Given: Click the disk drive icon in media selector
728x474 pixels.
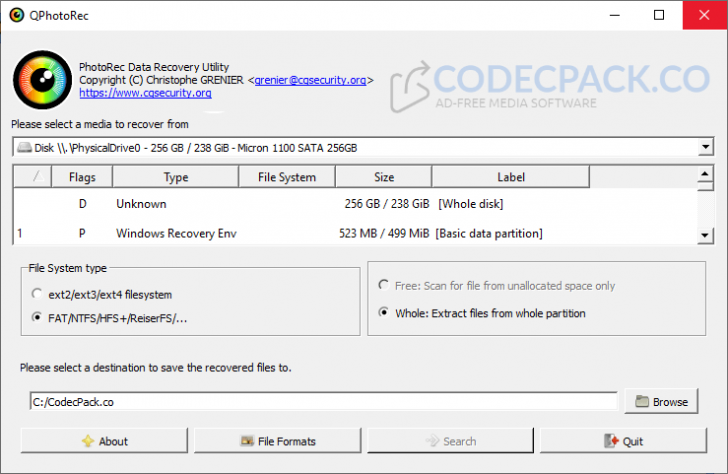Looking at the screenshot, I should 24,148.
